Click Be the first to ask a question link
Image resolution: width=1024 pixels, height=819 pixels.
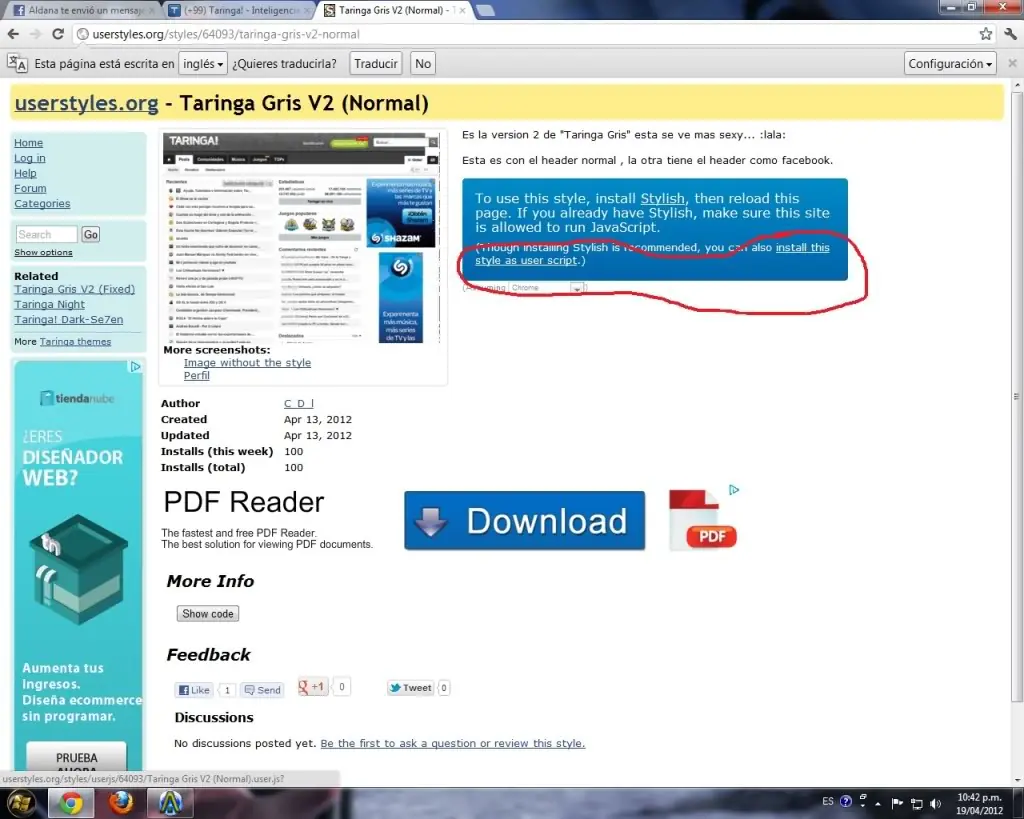click(x=453, y=743)
